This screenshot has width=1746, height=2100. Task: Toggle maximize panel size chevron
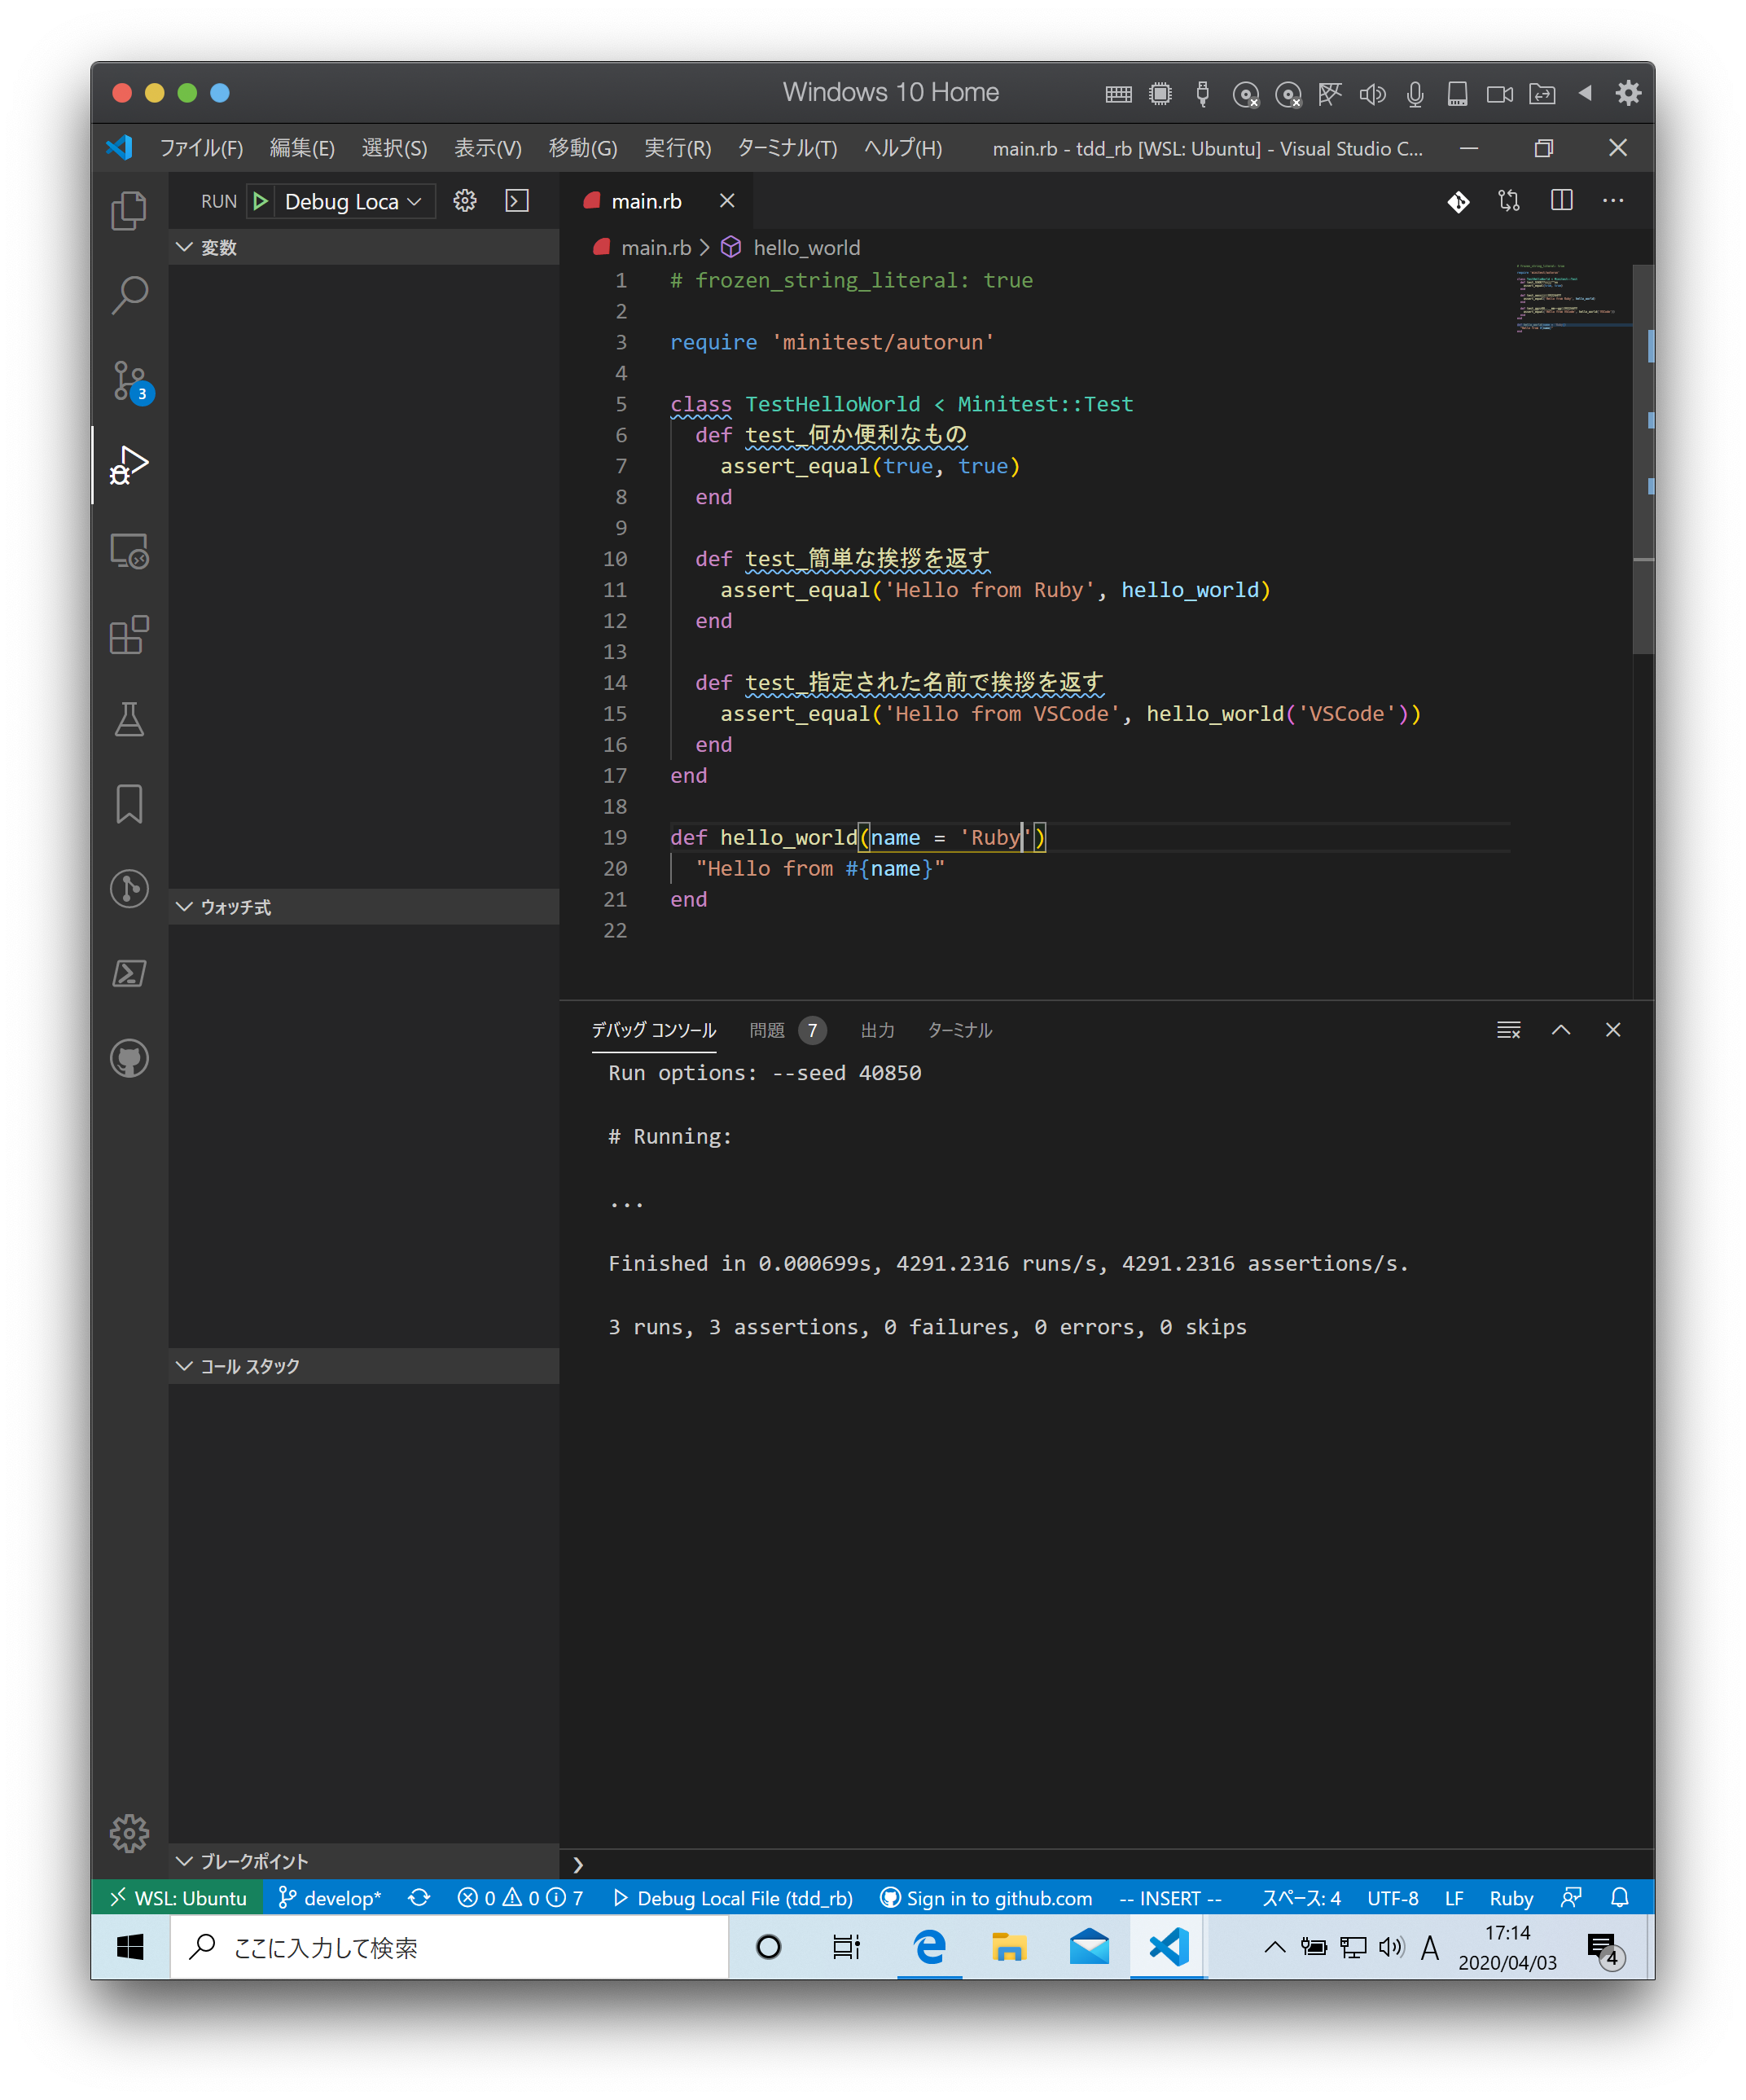1561,1030
